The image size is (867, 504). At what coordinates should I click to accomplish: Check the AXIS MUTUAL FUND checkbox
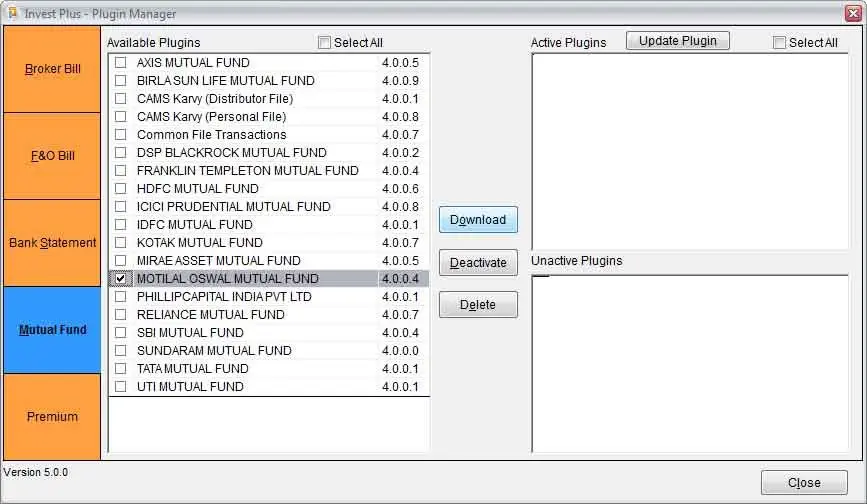[x=121, y=62]
